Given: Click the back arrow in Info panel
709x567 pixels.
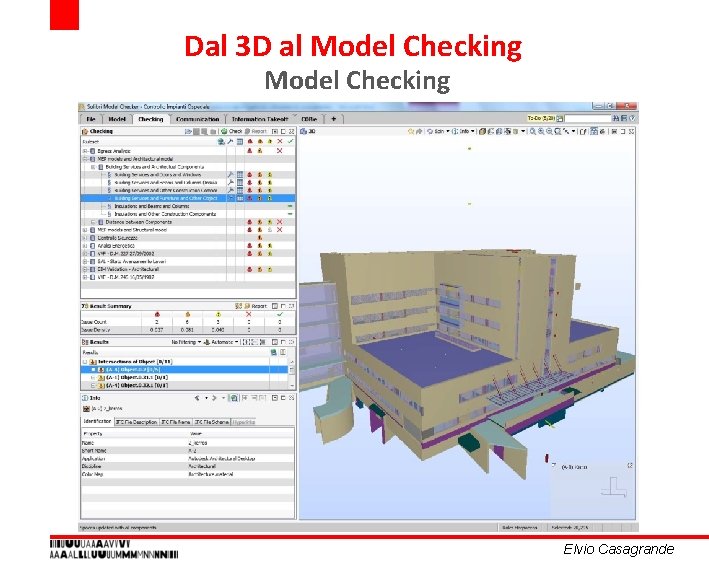Looking at the screenshot, I should tap(198, 398).
